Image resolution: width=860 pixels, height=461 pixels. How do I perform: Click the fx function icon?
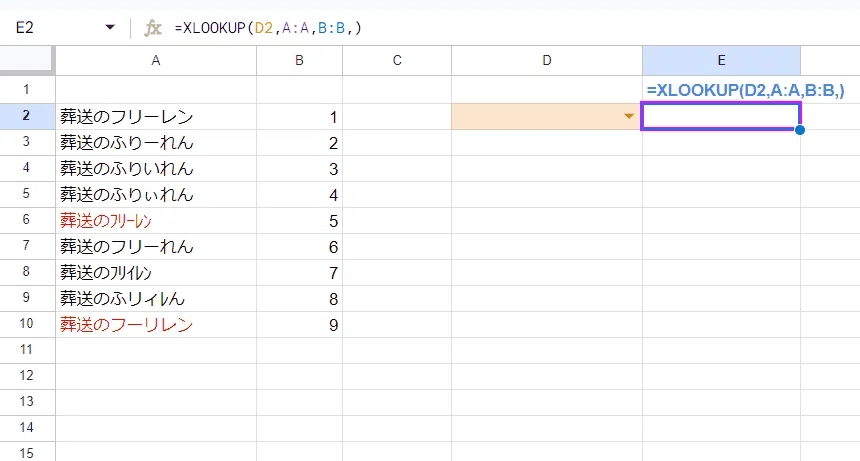[x=153, y=28]
